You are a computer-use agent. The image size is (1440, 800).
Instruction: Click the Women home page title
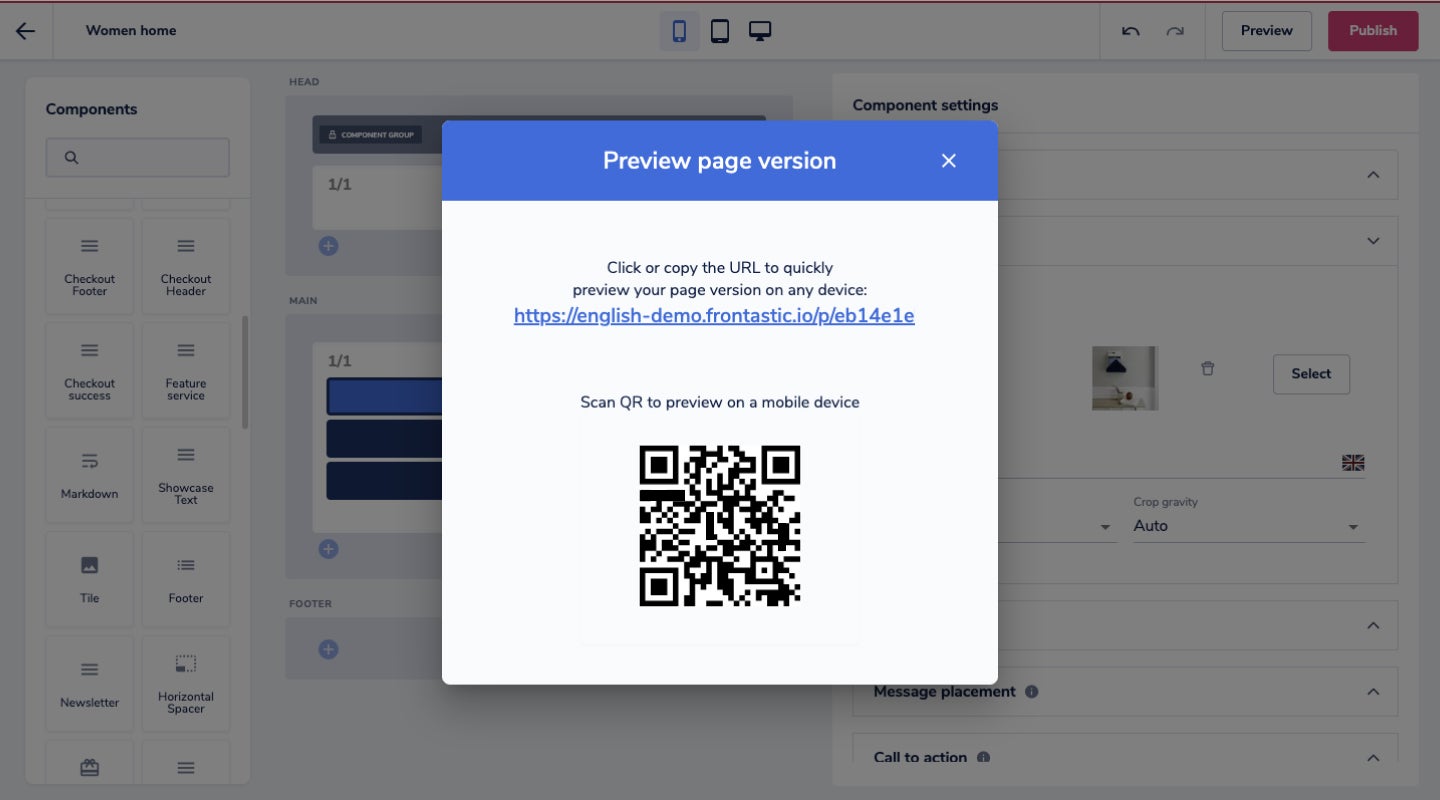[x=131, y=31]
